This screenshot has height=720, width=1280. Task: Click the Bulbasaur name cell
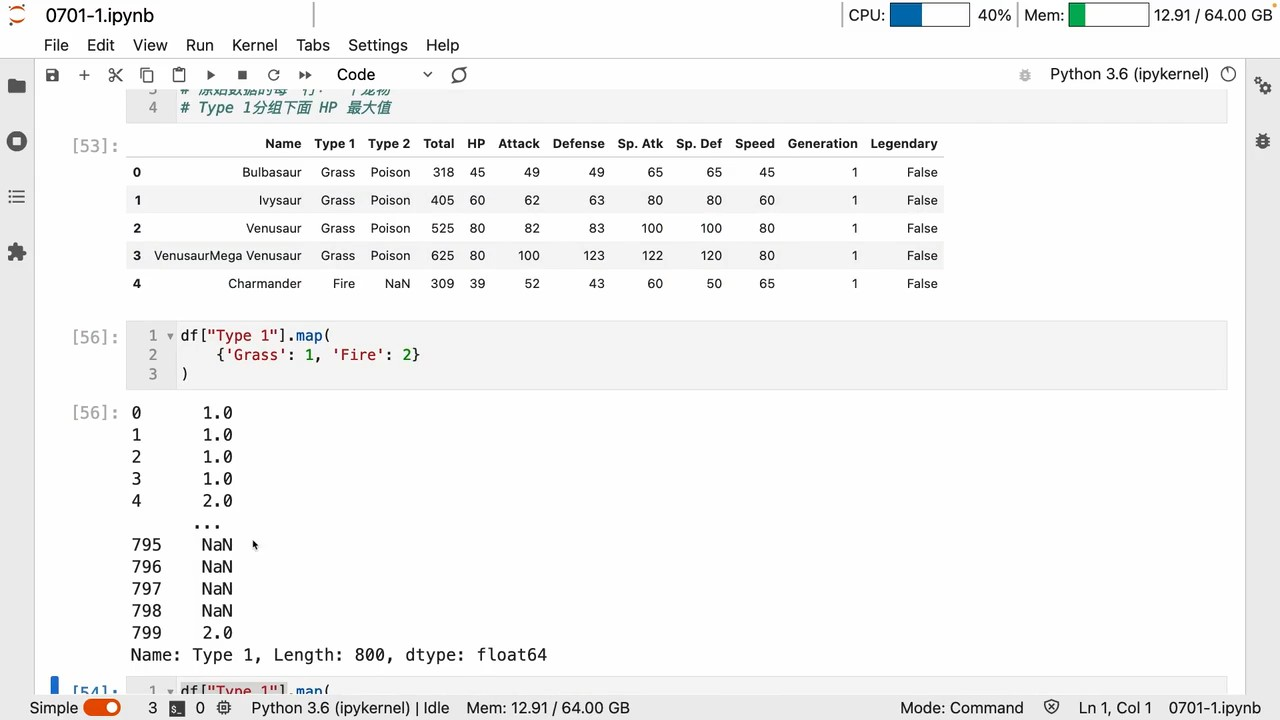point(271,172)
